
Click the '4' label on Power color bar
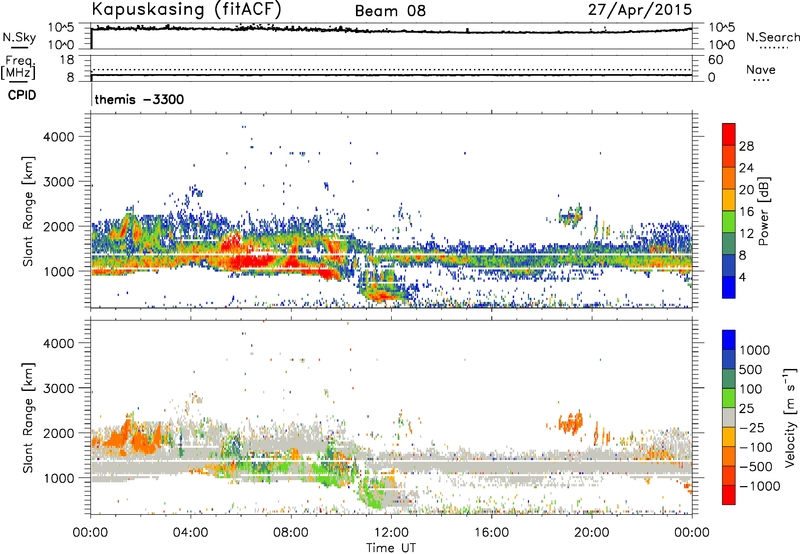click(743, 278)
